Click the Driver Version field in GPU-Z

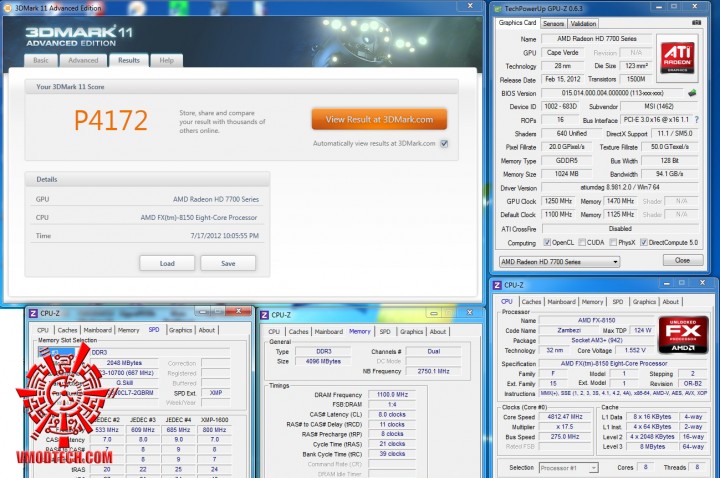coord(620,187)
